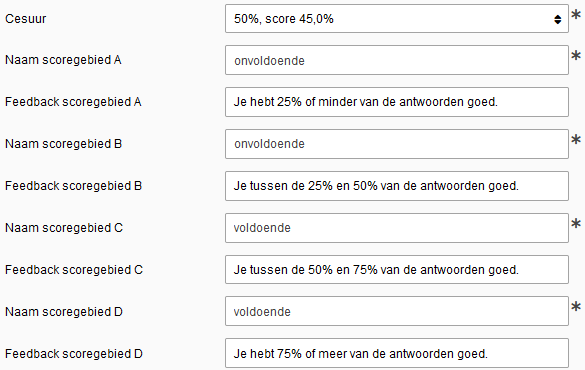Click the Naam scoregebied A label
Screen dimensions: 585x370
tap(63, 60)
